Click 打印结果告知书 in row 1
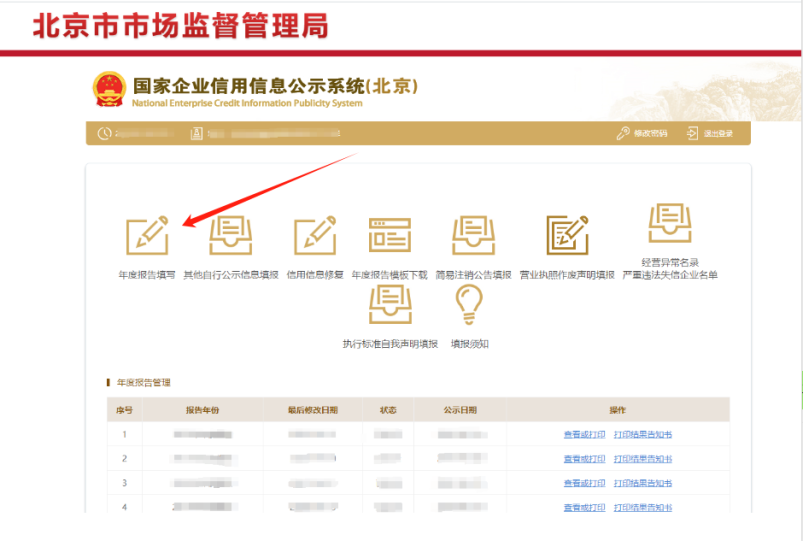 pos(643,434)
